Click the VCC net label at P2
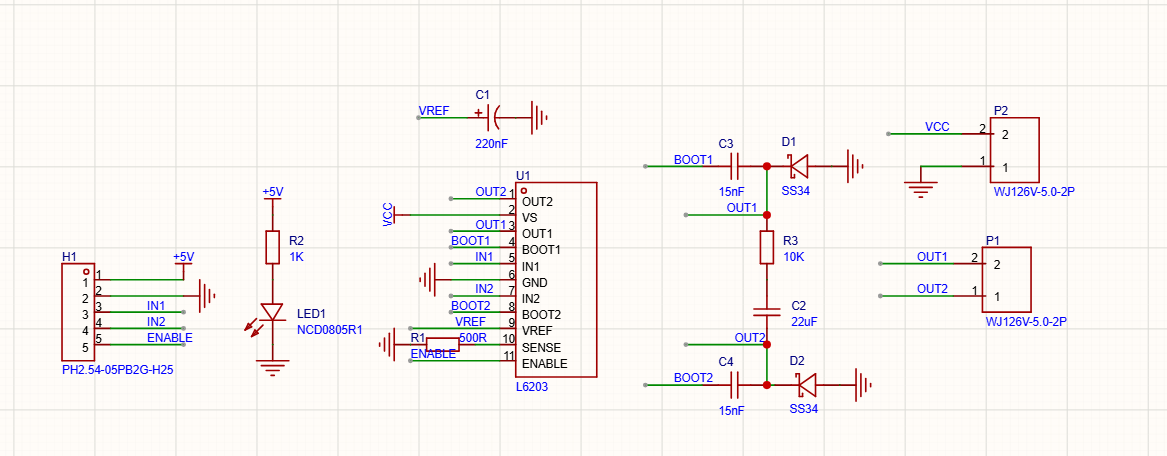Screen dimensions: 1167x456 coord(937,126)
